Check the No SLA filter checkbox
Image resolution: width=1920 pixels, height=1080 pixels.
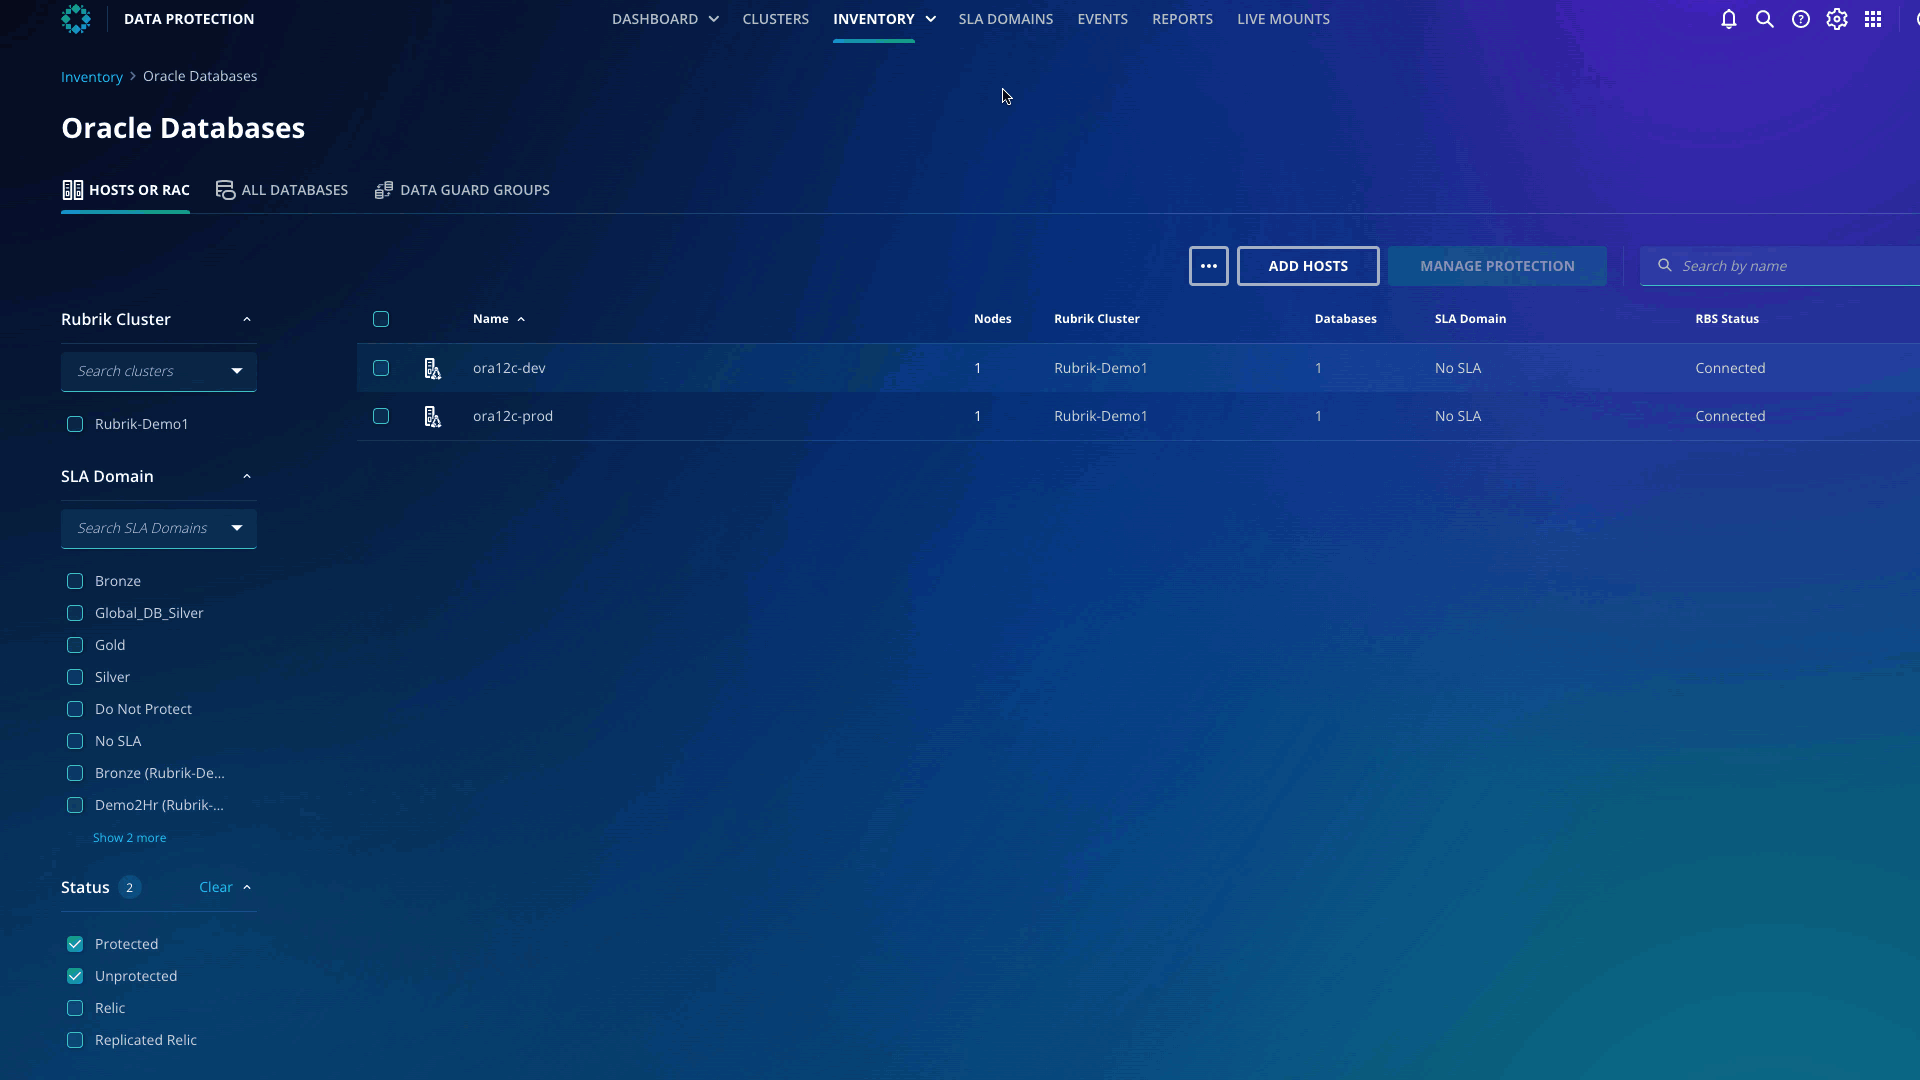(x=75, y=741)
